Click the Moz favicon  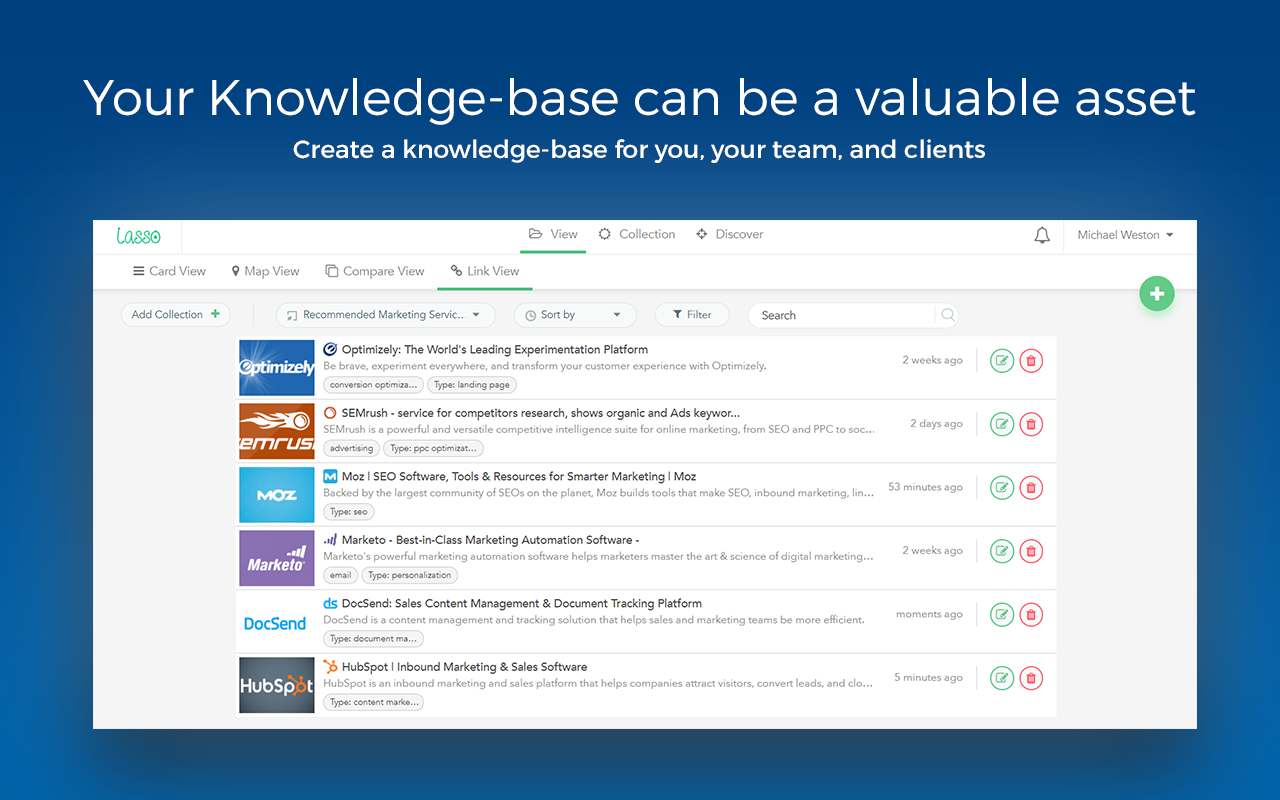[x=330, y=476]
